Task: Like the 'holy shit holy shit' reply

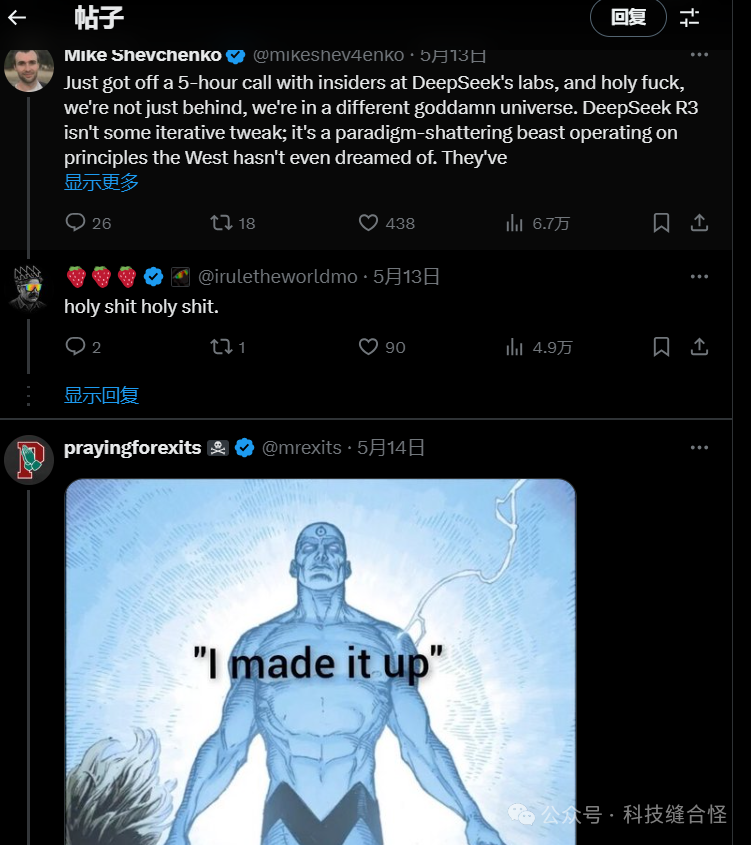Action: pos(369,347)
